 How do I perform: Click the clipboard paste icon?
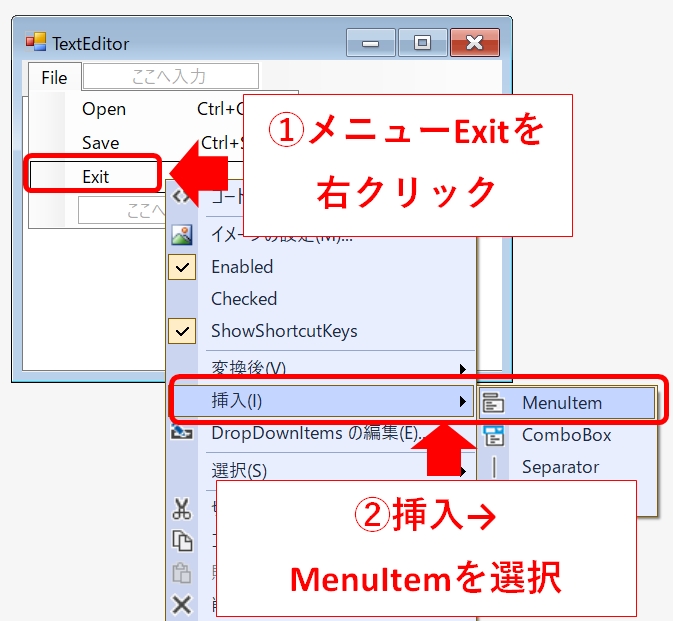[x=182, y=573]
